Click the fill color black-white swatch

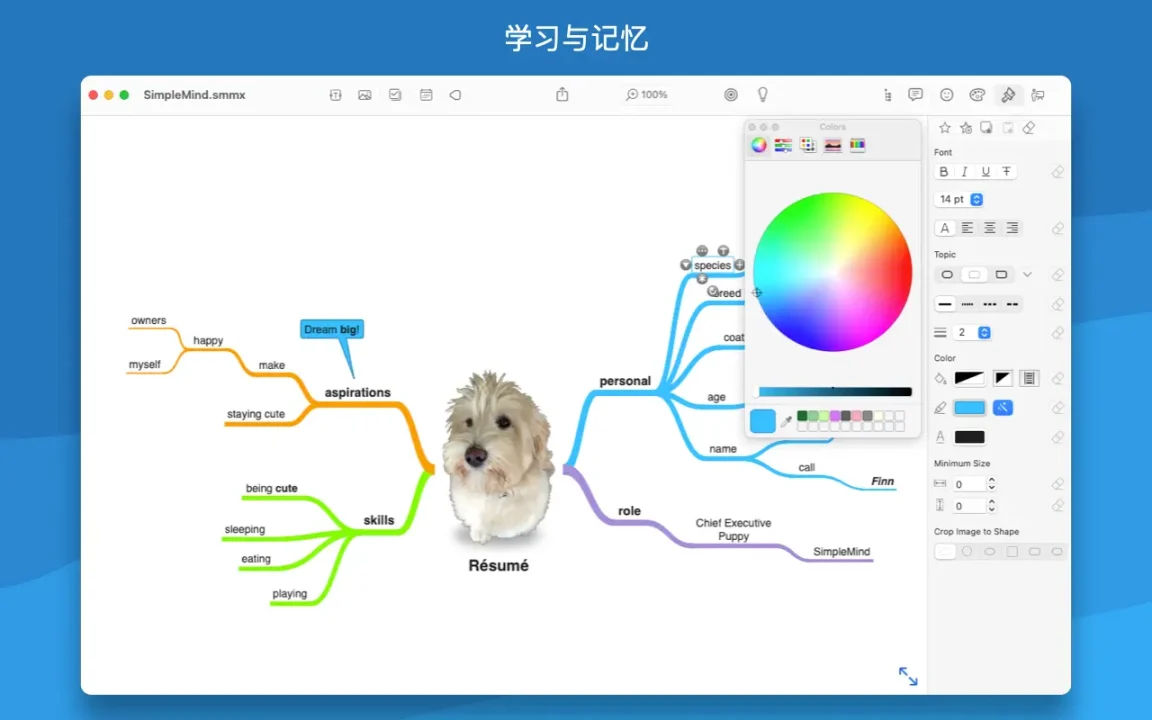(969, 378)
